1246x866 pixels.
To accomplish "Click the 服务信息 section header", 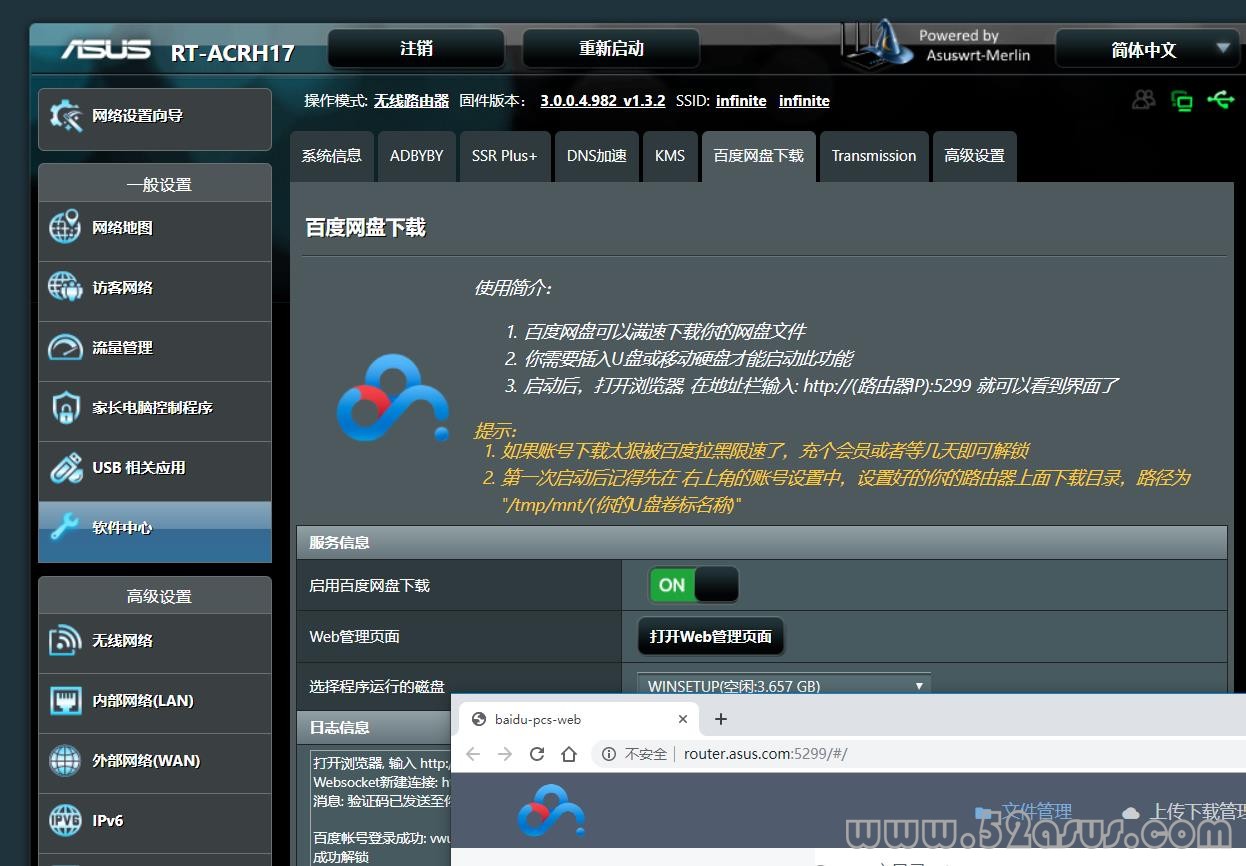I will (762, 543).
